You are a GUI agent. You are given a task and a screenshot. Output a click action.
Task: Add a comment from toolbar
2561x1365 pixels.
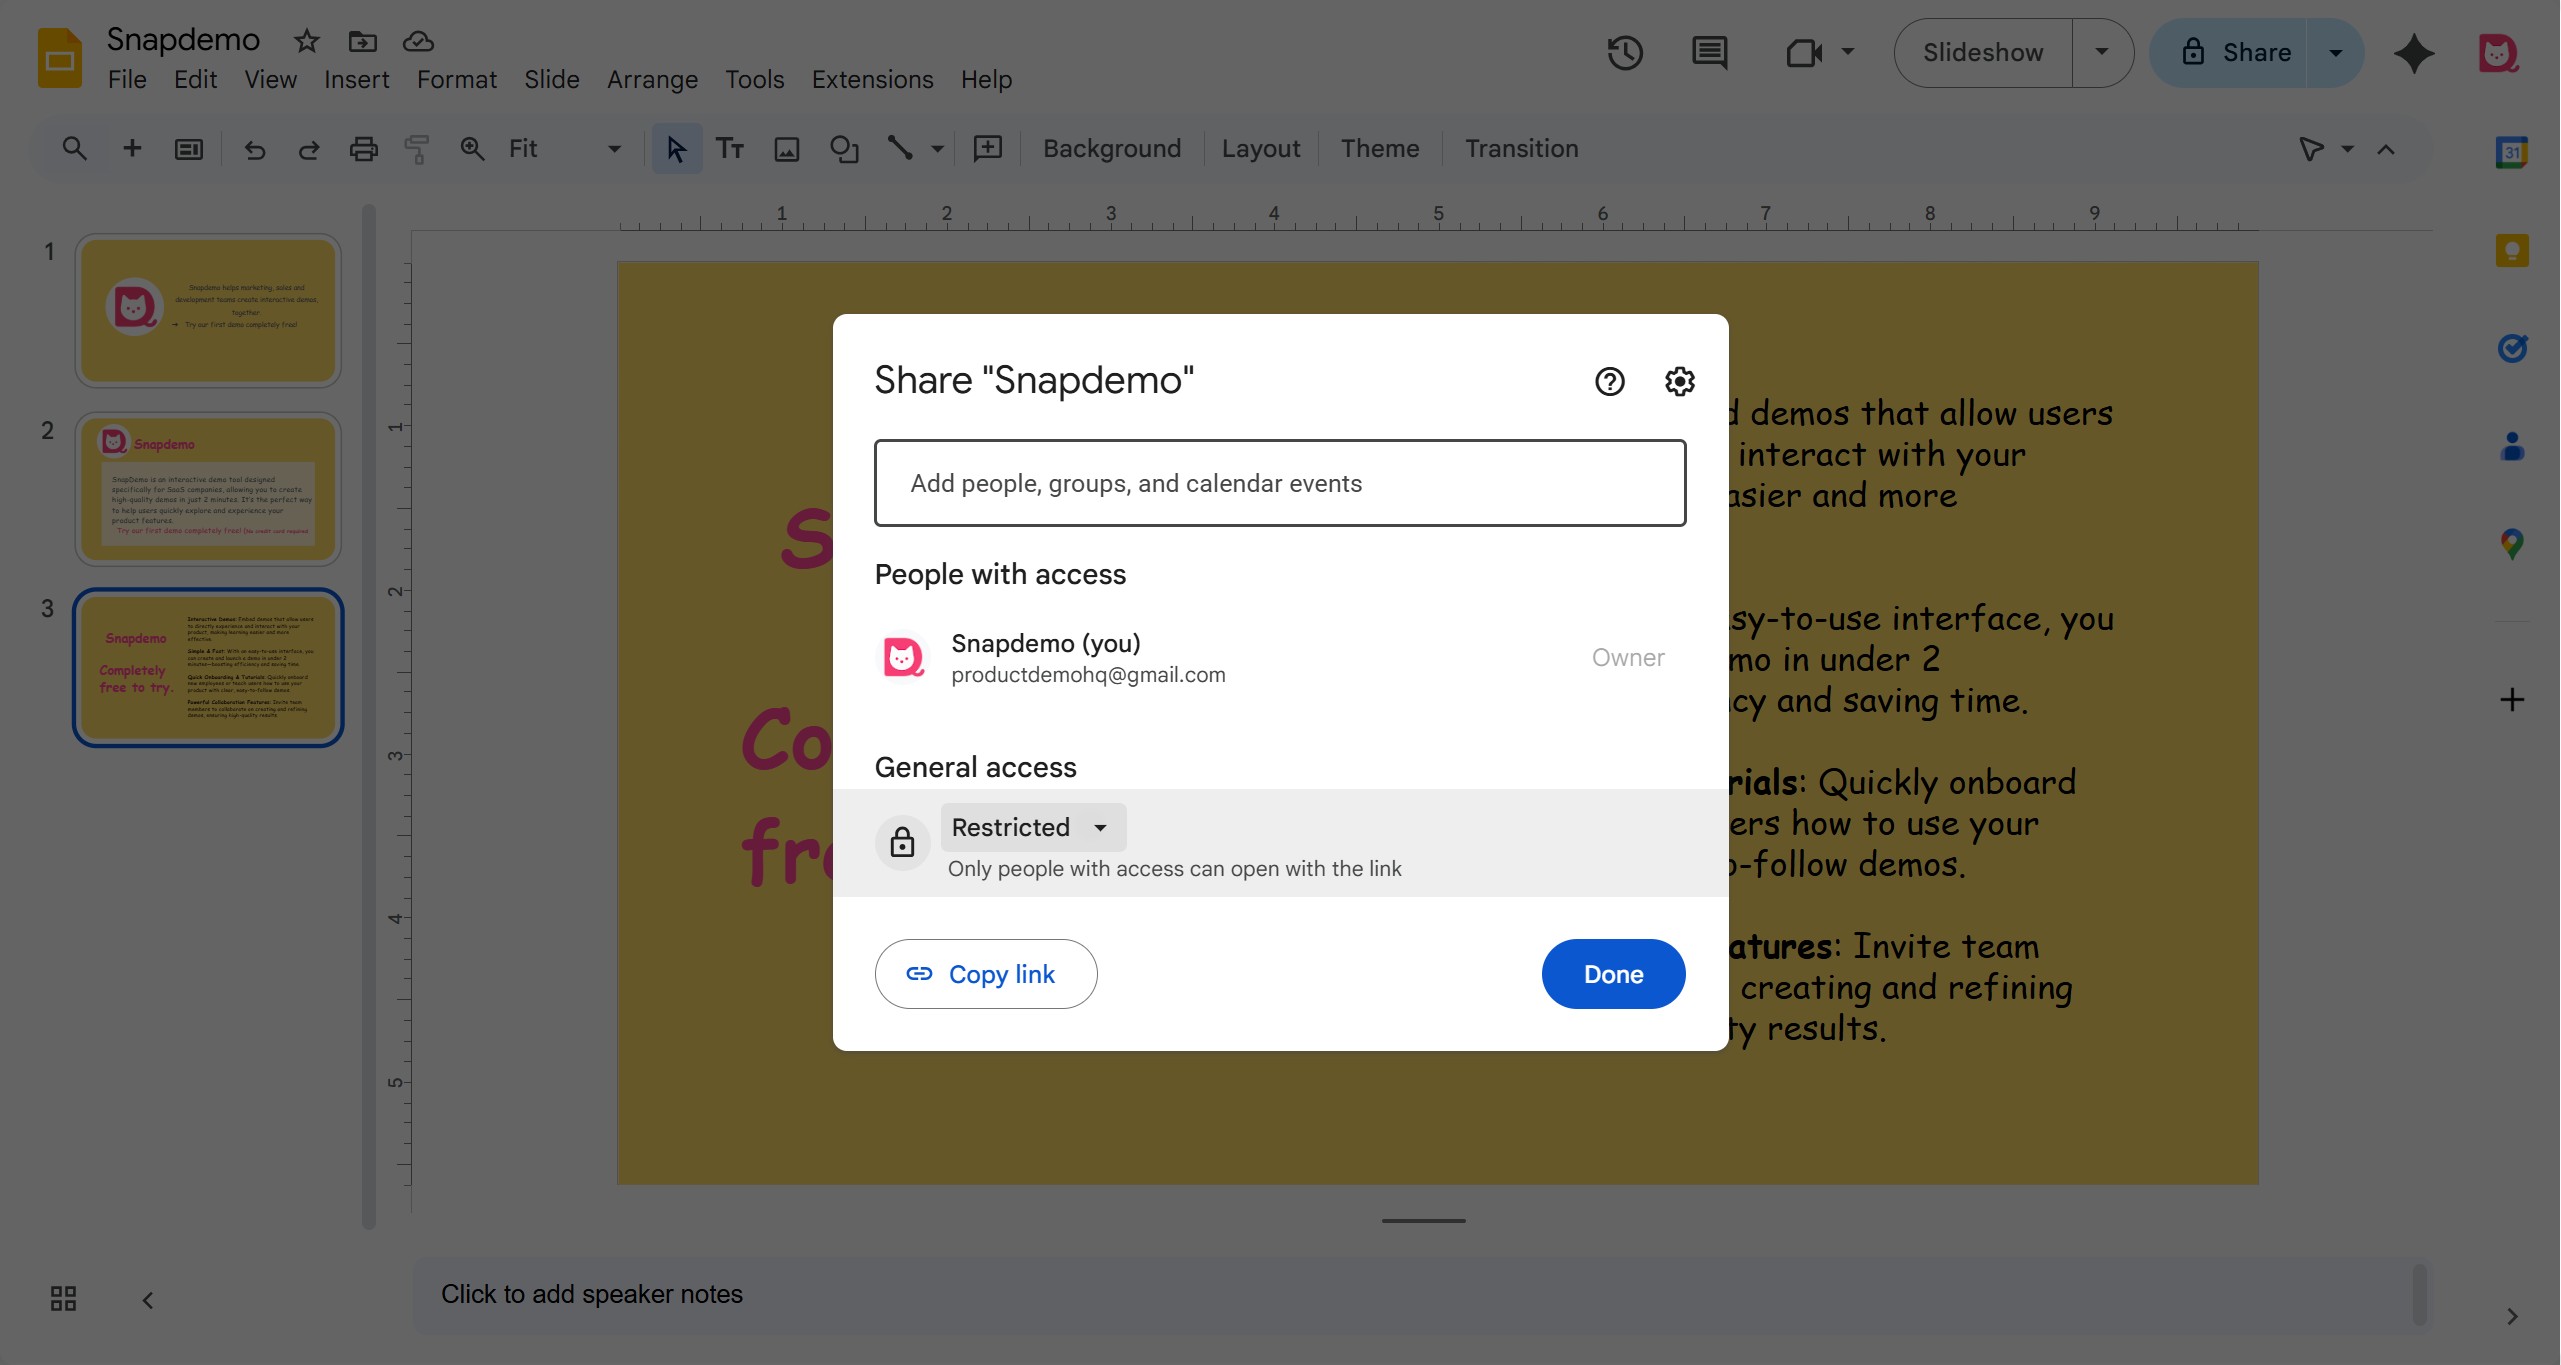(x=988, y=149)
